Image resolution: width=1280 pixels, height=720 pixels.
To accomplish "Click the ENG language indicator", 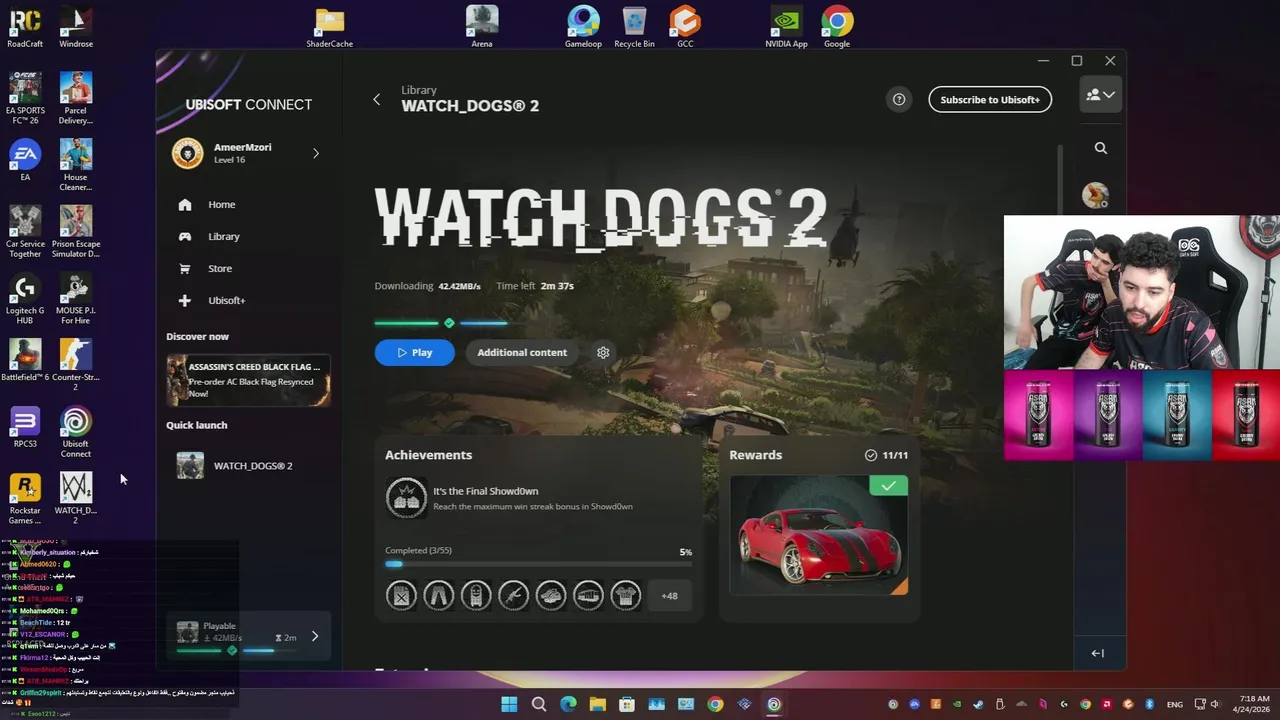I will [1175, 704].
